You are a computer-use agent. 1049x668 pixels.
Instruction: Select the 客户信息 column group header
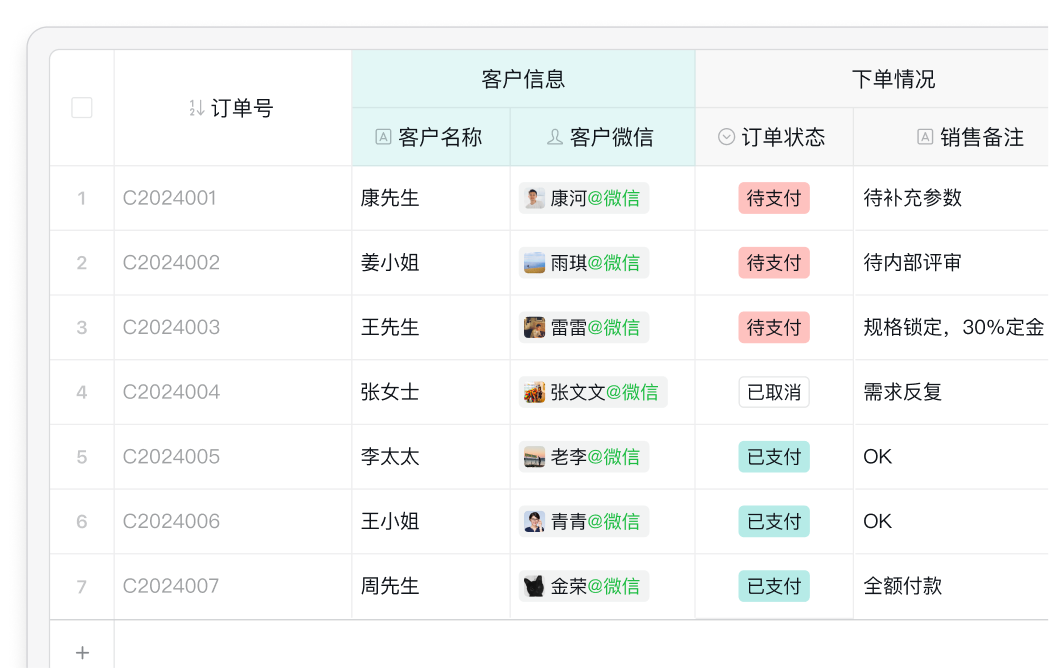[x=523, y=79]
